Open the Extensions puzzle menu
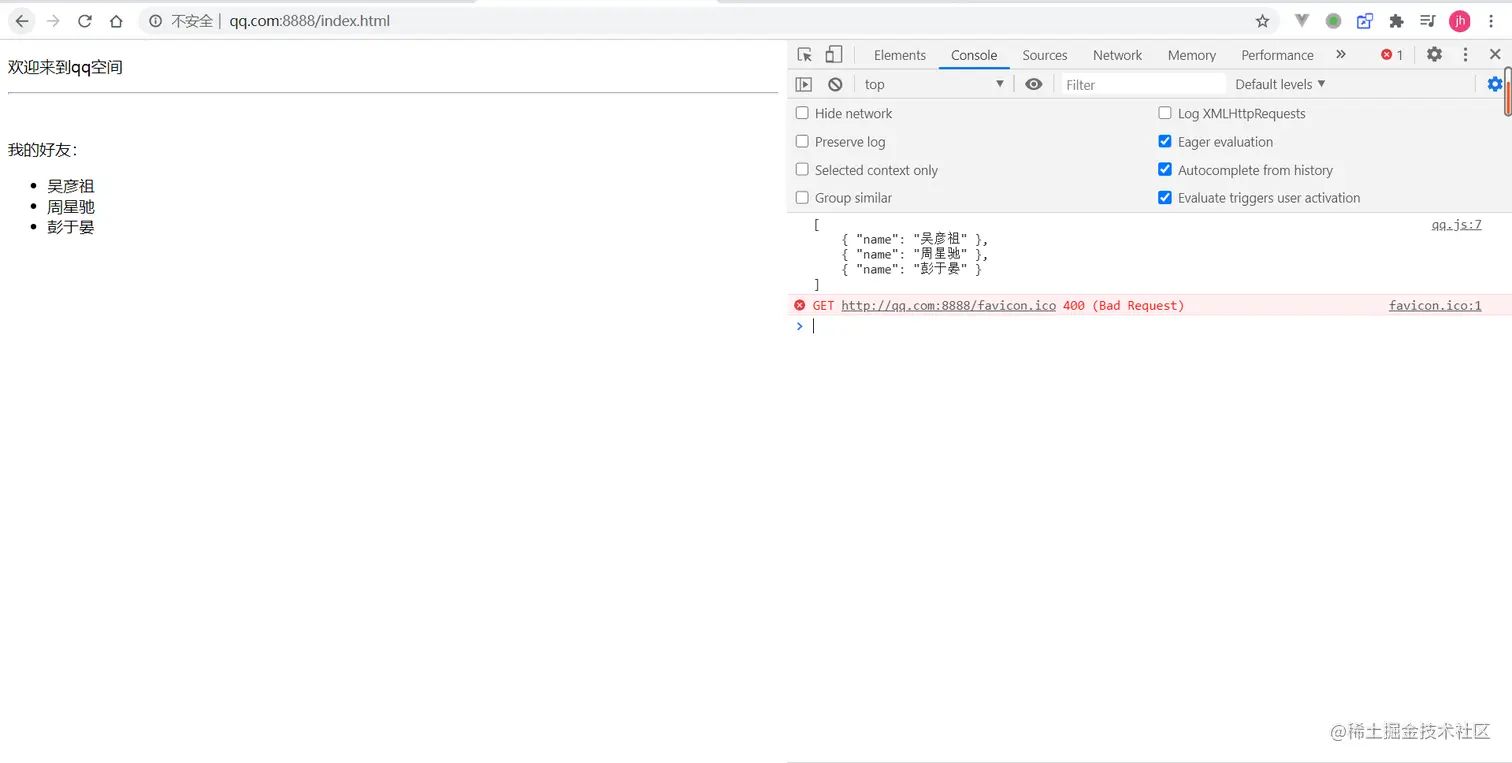 tap(1397, 21)
